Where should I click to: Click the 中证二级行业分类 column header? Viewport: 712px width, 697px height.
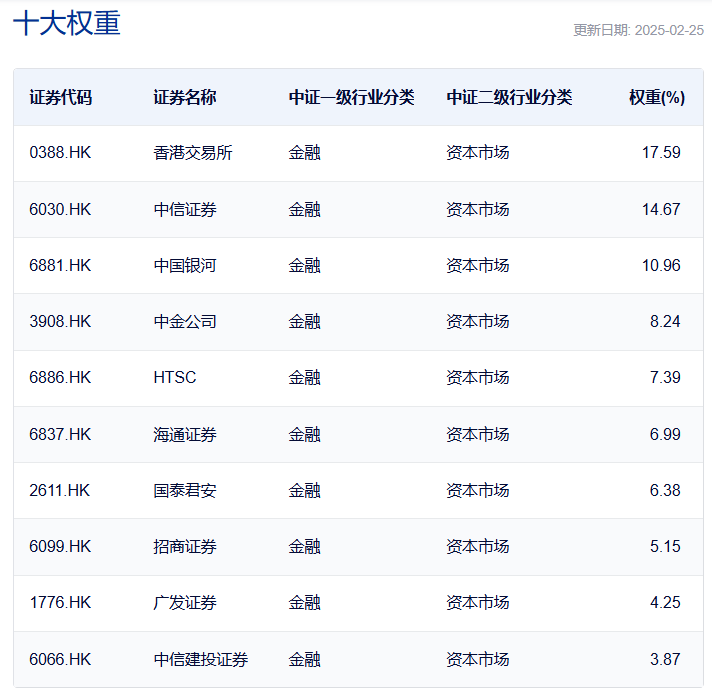(509, 98)
